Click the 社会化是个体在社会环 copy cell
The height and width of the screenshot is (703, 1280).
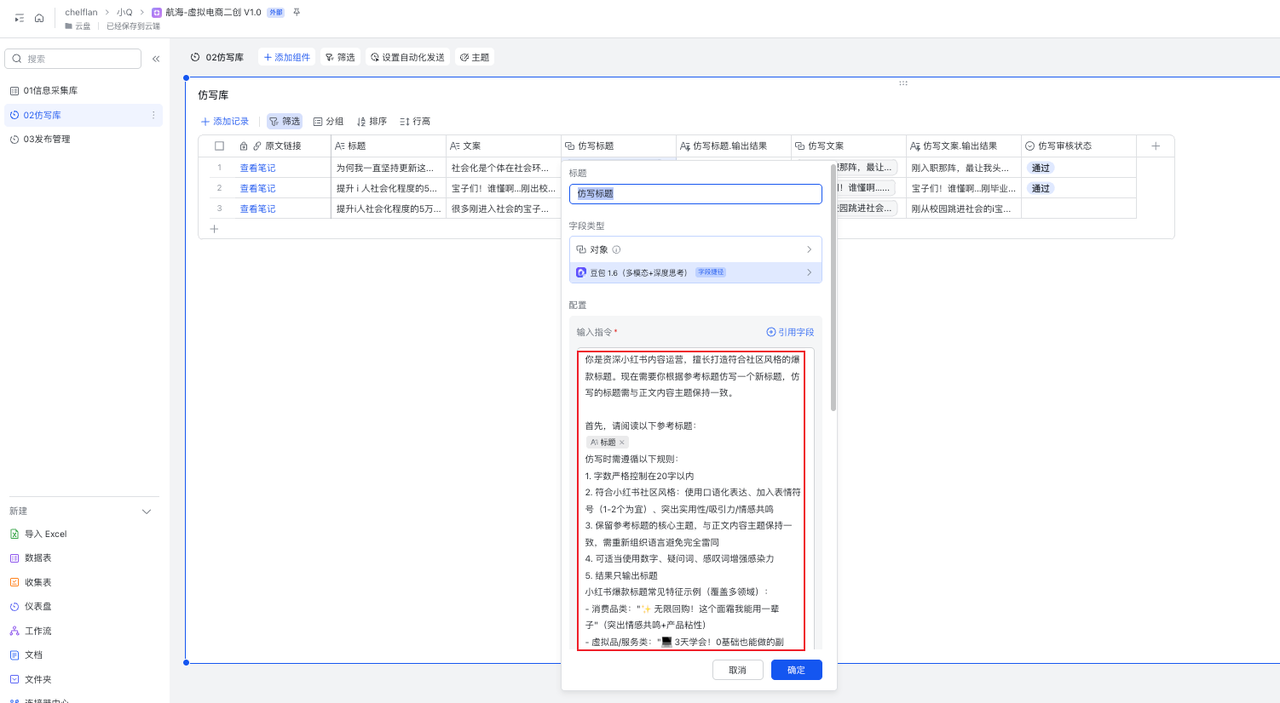[x=504, y=168]
